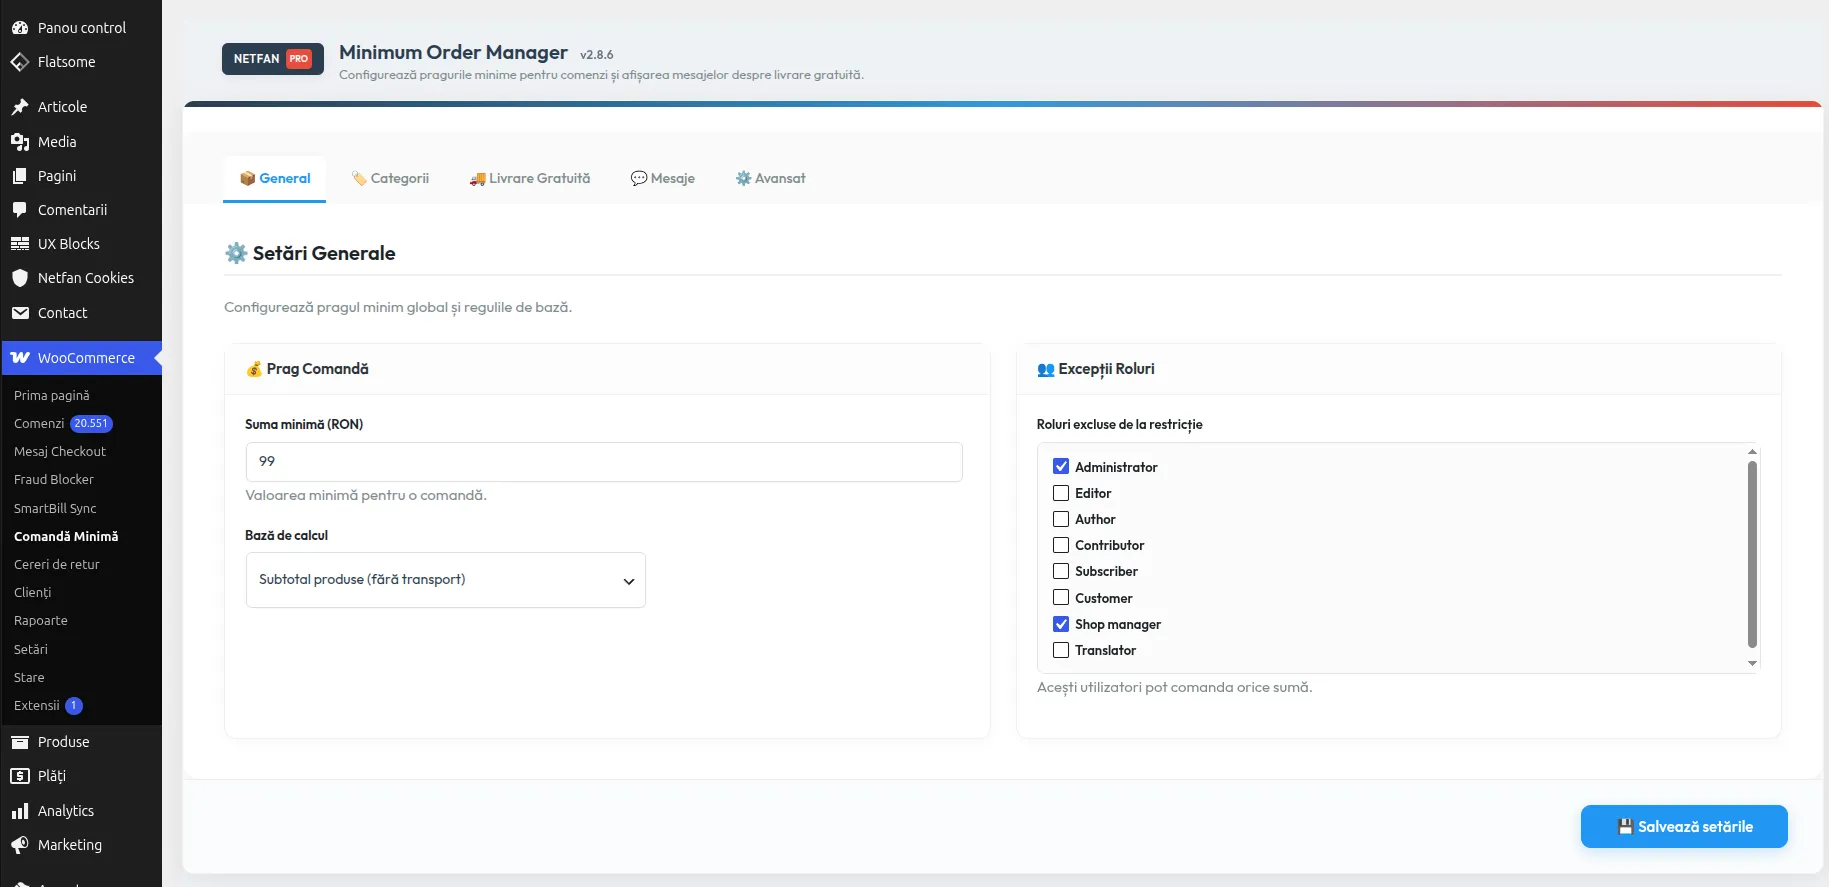Click the Produse archive icon
Image resolution: width=1829 pixels, height=887 pixels.
(x=20, y=742)
